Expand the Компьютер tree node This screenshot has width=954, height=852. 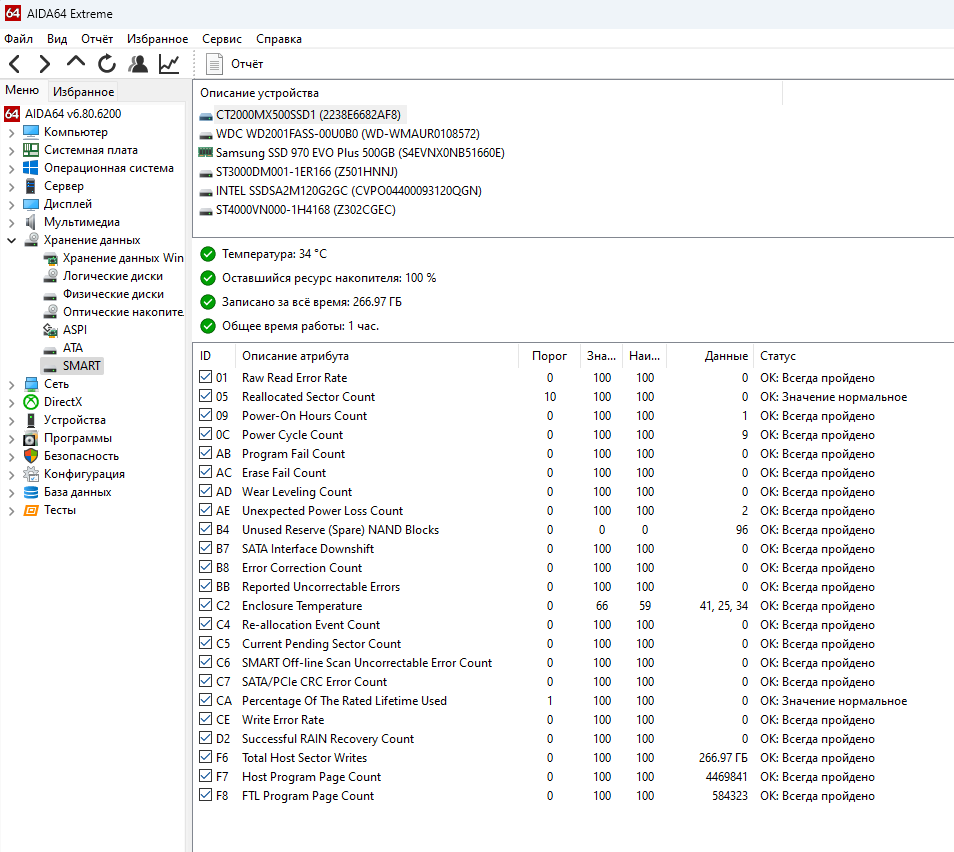point(11,132)
